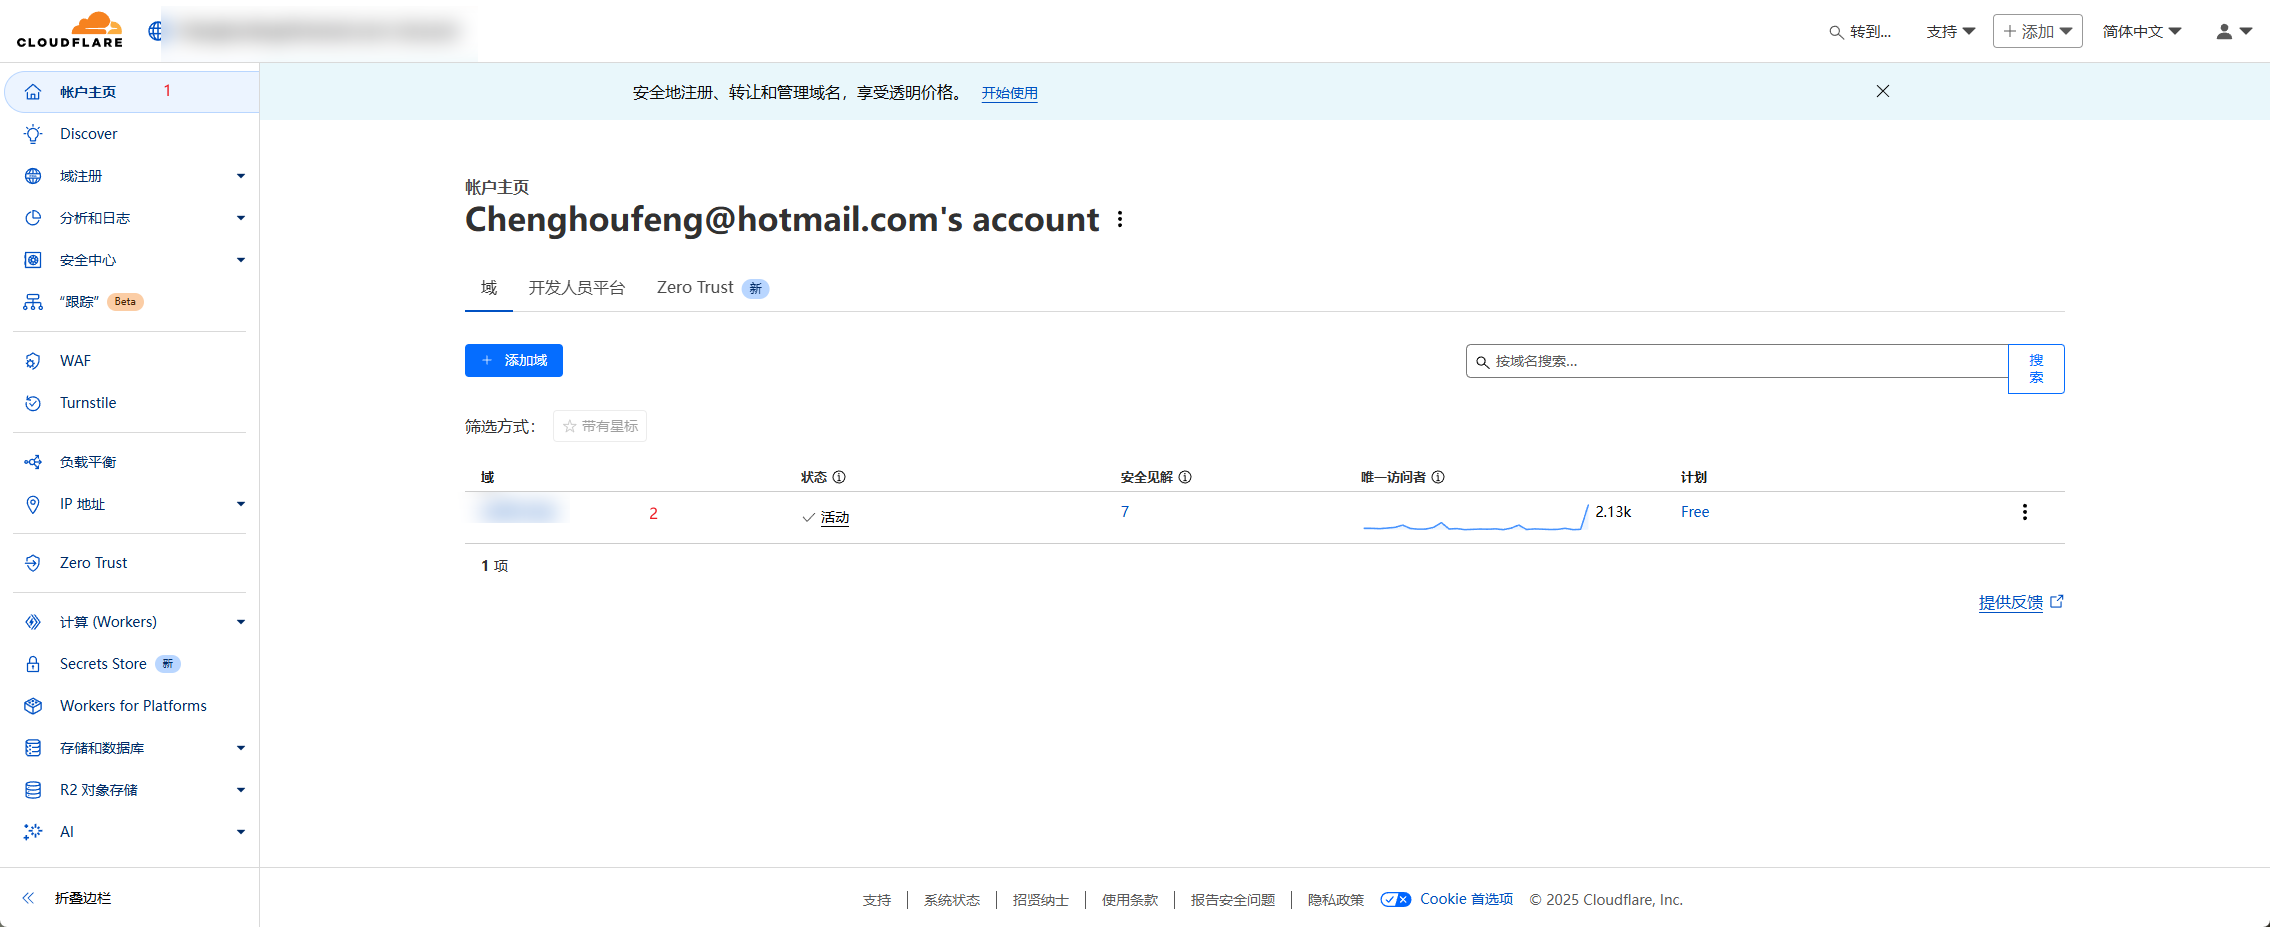Viewport: 2270px width, 927px height.
Task: Click the blue add domain button
Action: click(x=514, y=360)
